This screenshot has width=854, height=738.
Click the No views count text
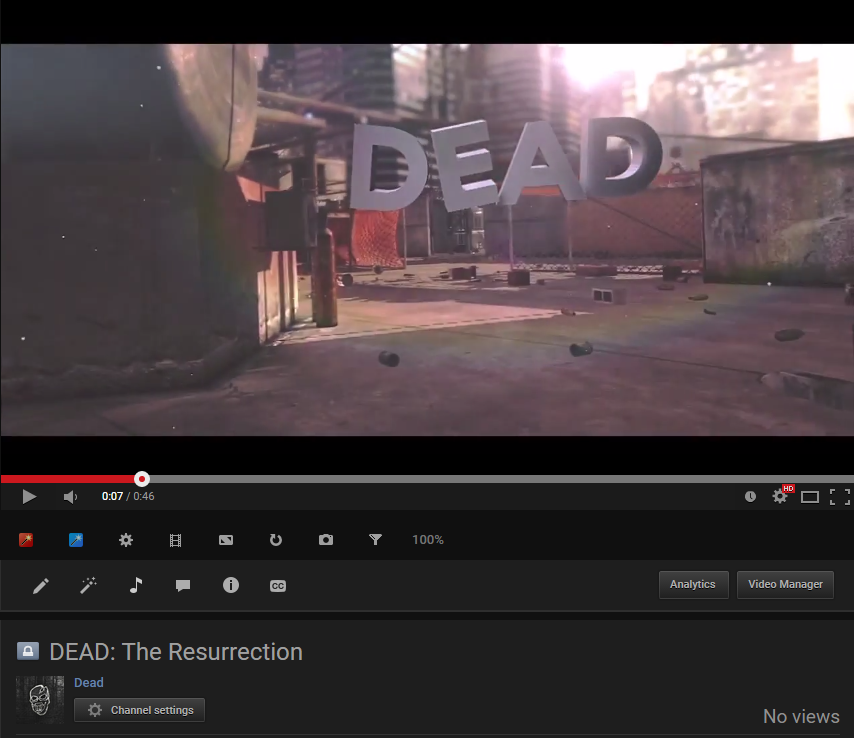pyautogui.click(x=801, y=717)
